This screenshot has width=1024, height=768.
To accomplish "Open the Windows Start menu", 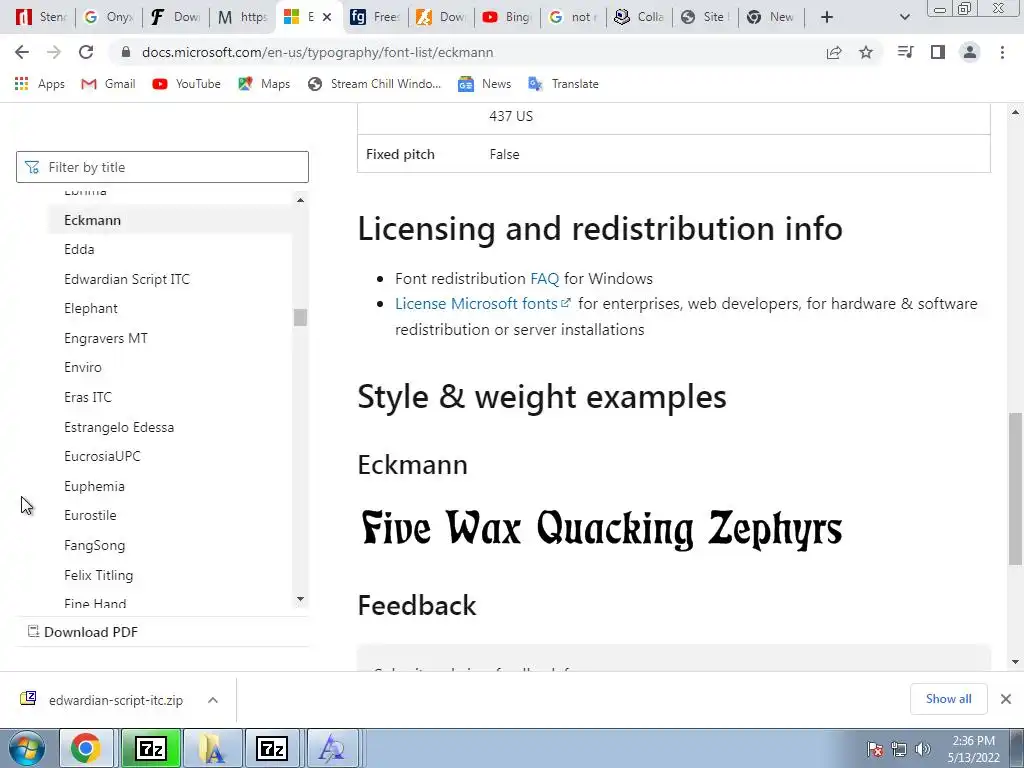I will (27, 748).
